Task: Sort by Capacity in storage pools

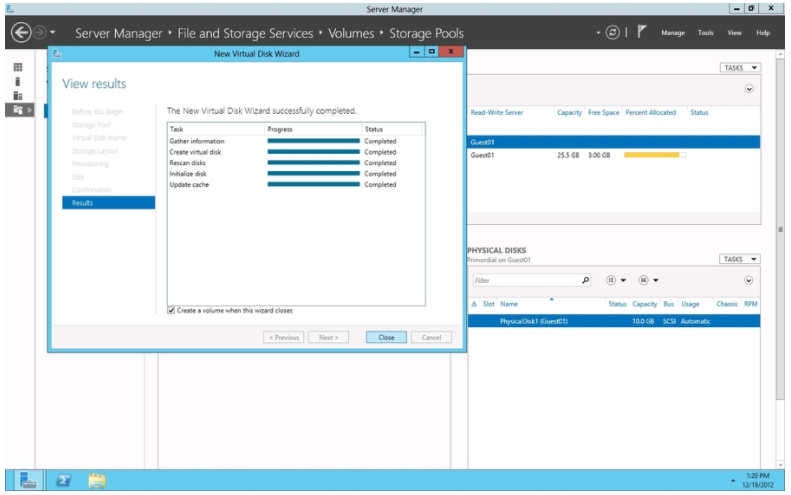Action: point(569,113)
